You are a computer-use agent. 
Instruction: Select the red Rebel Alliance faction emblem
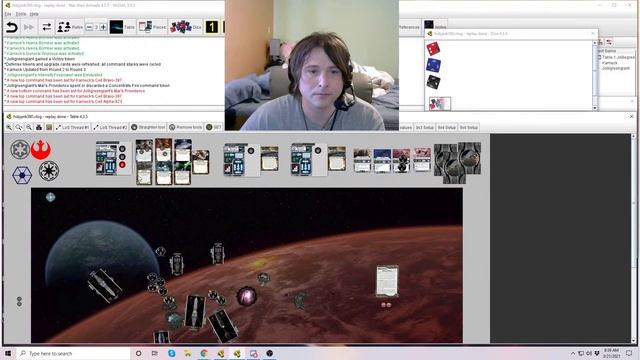tap(41, 149)
